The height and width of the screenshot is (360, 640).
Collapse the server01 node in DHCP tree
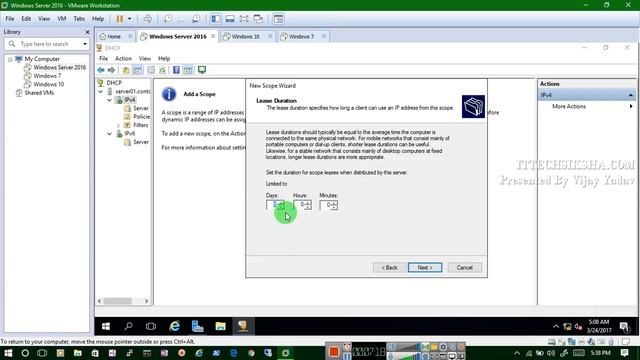[101, 91]
